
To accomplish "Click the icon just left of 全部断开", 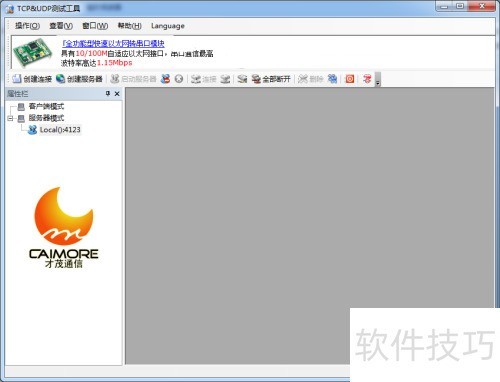I will pyautogui.click(x=242, y=79).
